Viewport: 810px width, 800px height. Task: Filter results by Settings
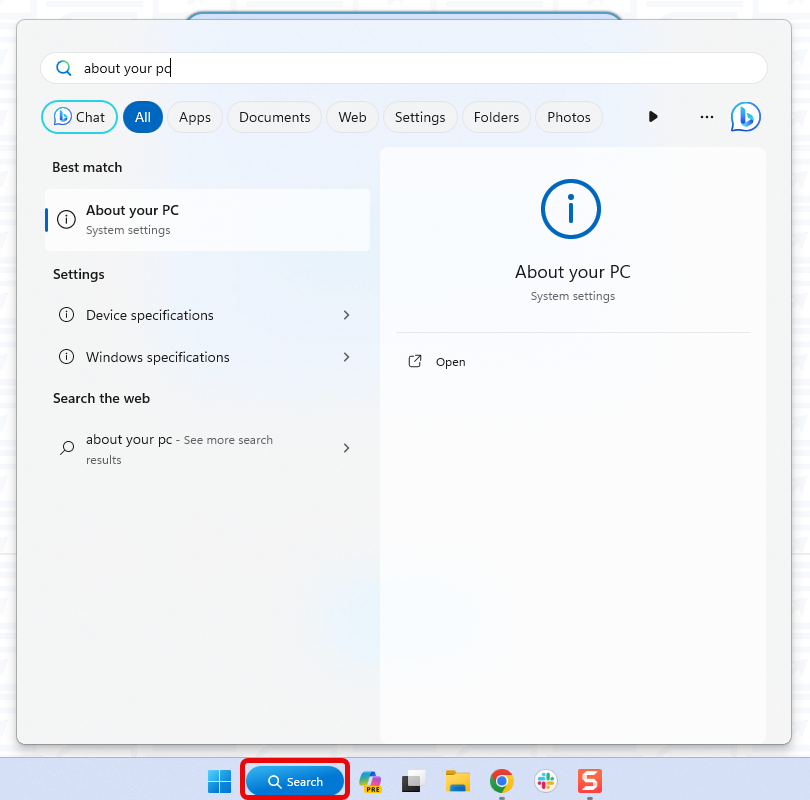click(420, 117)
